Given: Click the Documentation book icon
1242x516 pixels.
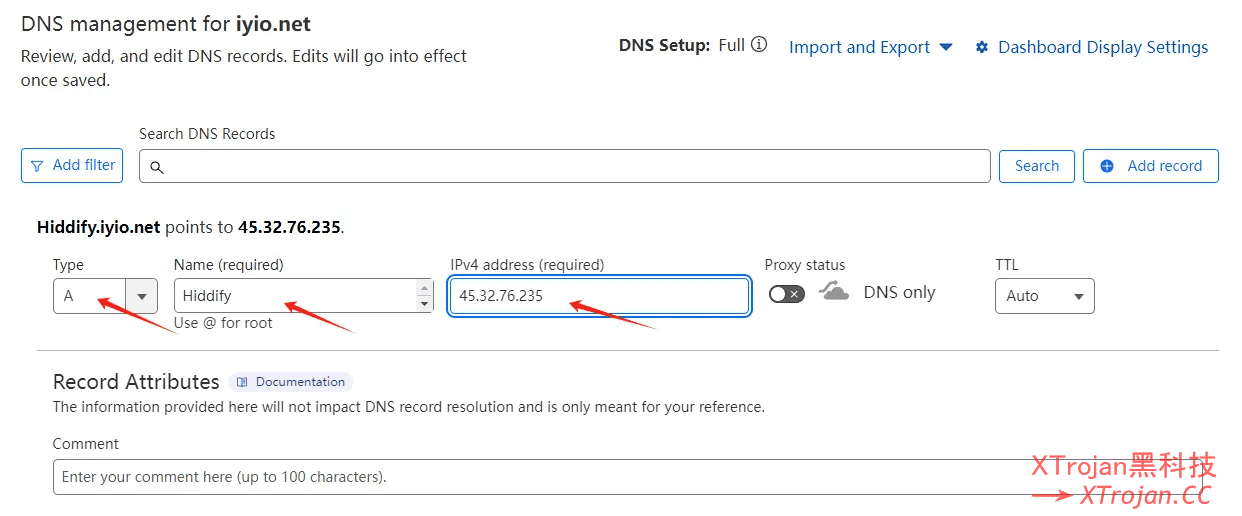Looking at the screenshot, I should click(x=242, y=382).
